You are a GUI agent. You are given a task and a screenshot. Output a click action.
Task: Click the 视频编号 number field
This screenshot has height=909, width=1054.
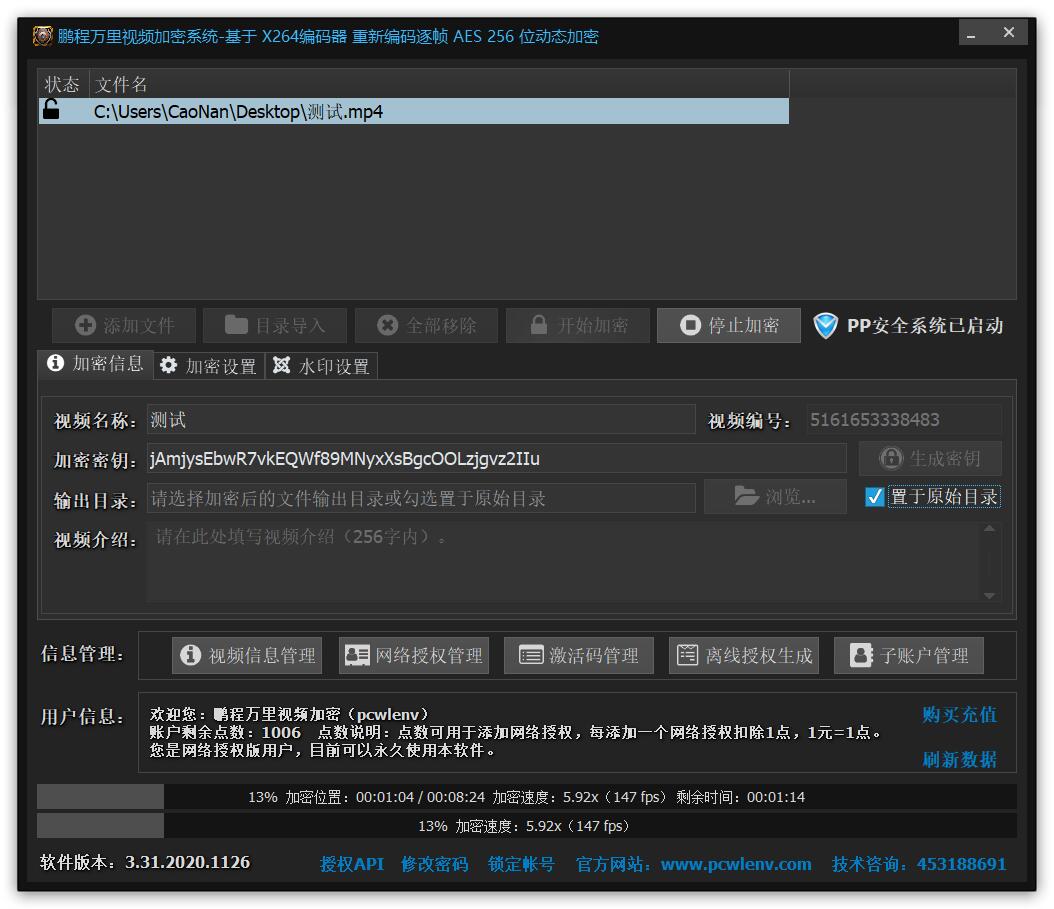click(904, 420)
